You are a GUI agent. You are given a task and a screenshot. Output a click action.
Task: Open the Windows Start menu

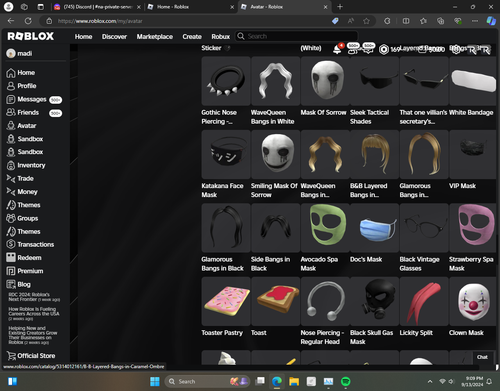click(x=155, y=381)
